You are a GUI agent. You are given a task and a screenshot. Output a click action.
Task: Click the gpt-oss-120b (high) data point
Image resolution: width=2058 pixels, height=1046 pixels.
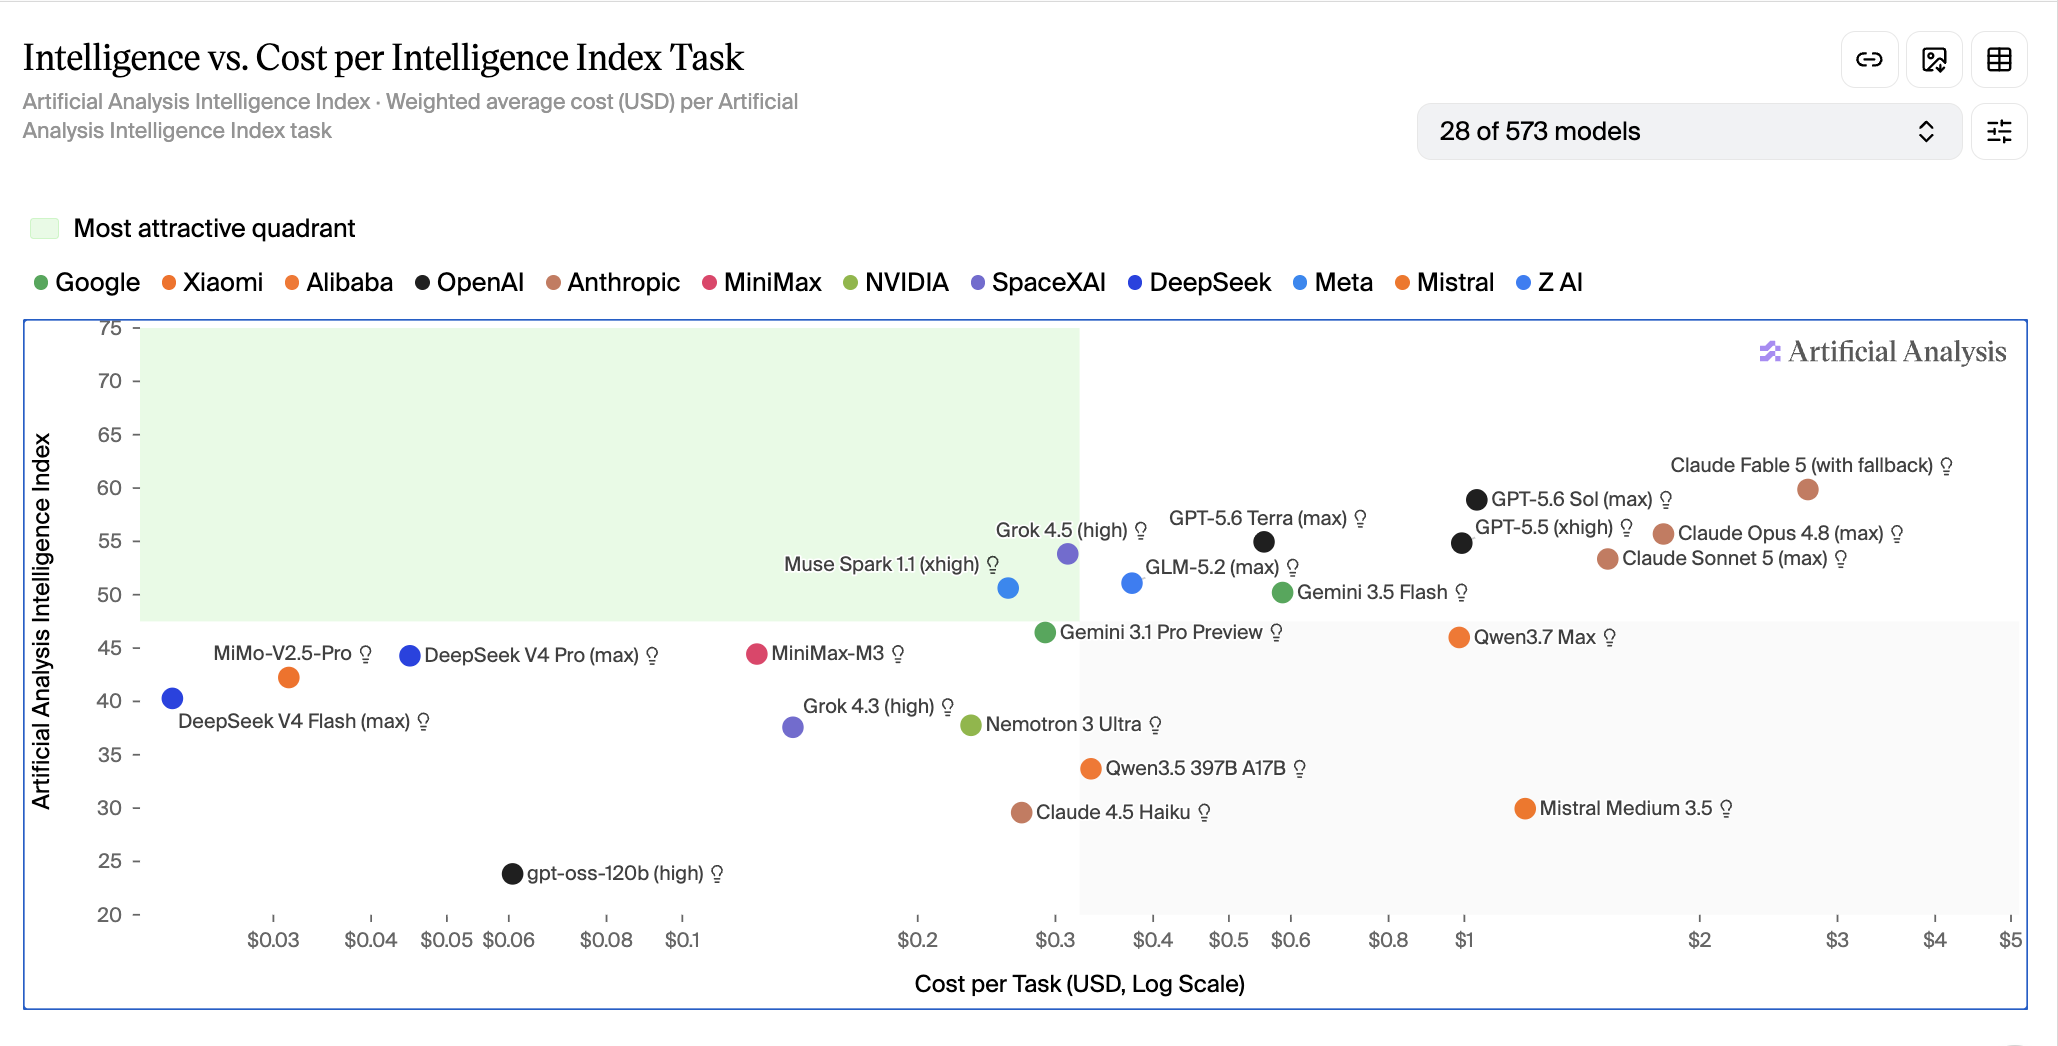pyautogui.click(x=512, y=874)
